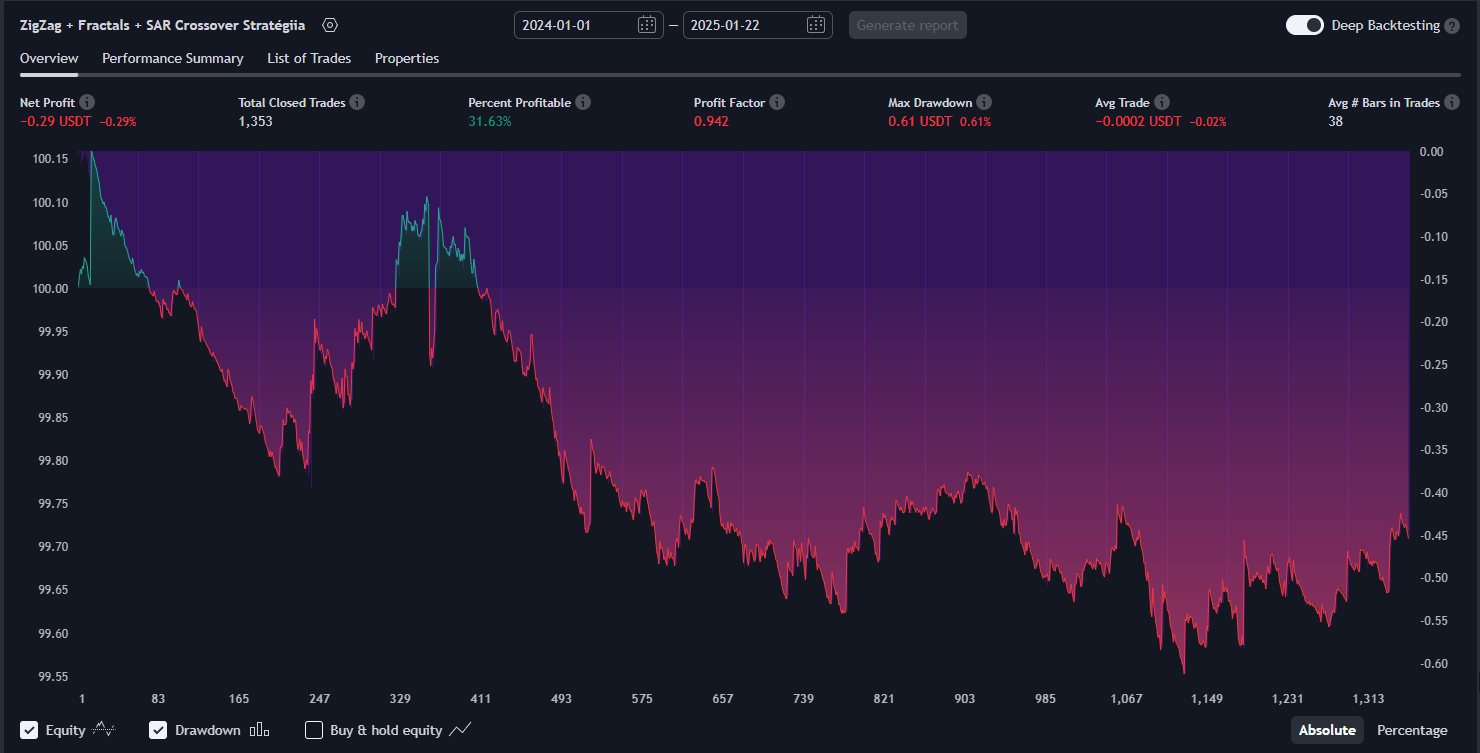1480x753 pixels.
Task: Show Profit Factor info icon
Action: point(777,102)
